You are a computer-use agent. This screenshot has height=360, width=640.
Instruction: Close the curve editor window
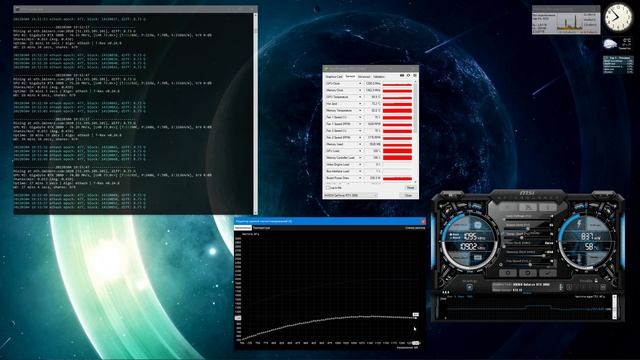click(424, 222)
